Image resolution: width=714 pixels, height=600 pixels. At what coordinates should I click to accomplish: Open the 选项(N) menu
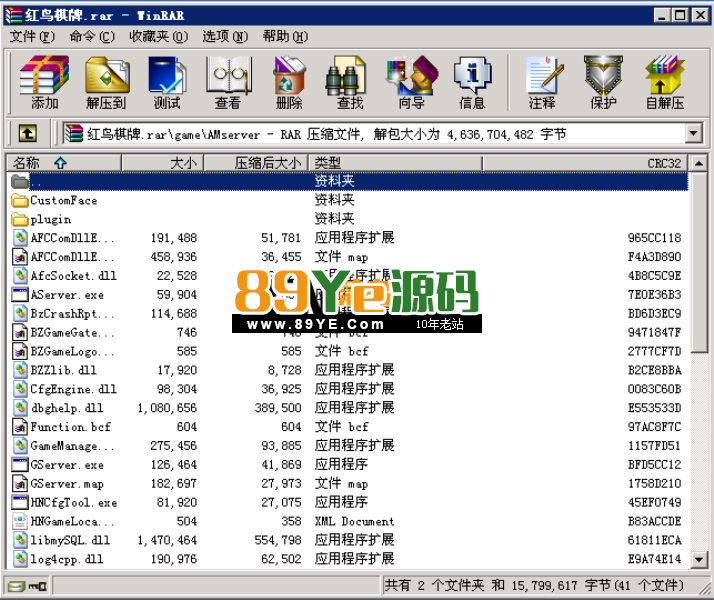[225, 36]
